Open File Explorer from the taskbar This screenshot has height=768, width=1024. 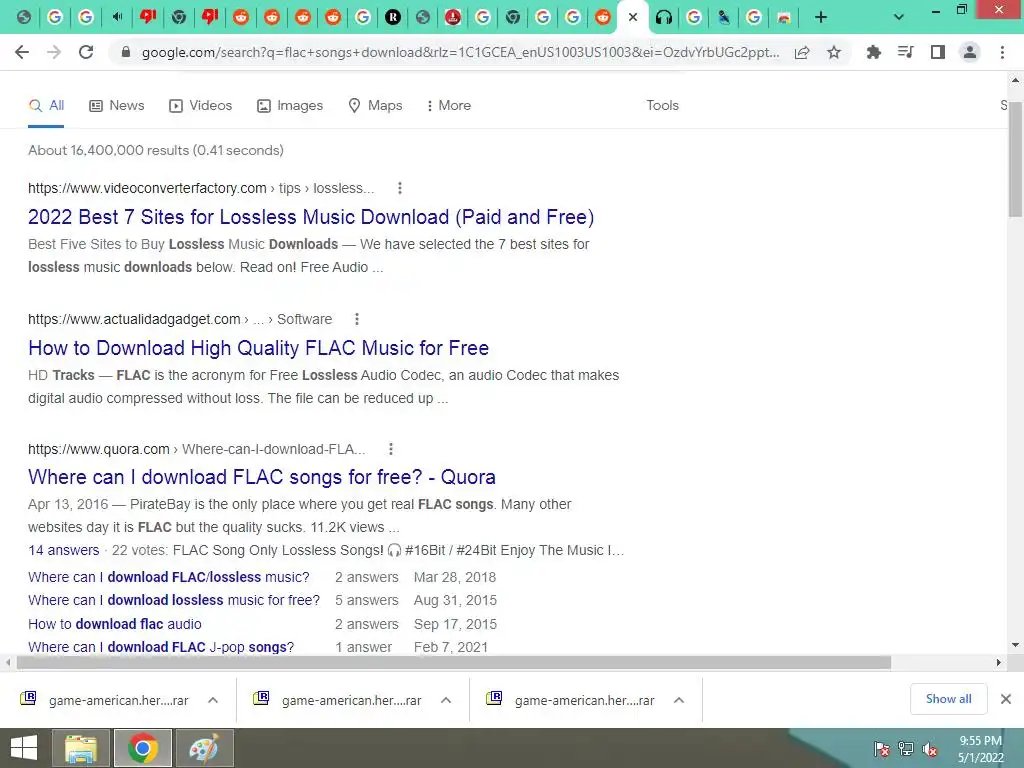(x=81, y=748)
